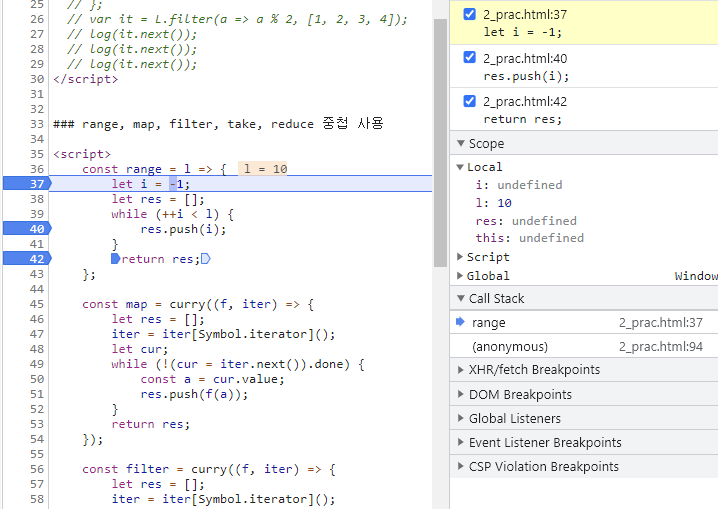Collapse the Scope section
This screenshot has width=718, height=509.
point(461,143)
